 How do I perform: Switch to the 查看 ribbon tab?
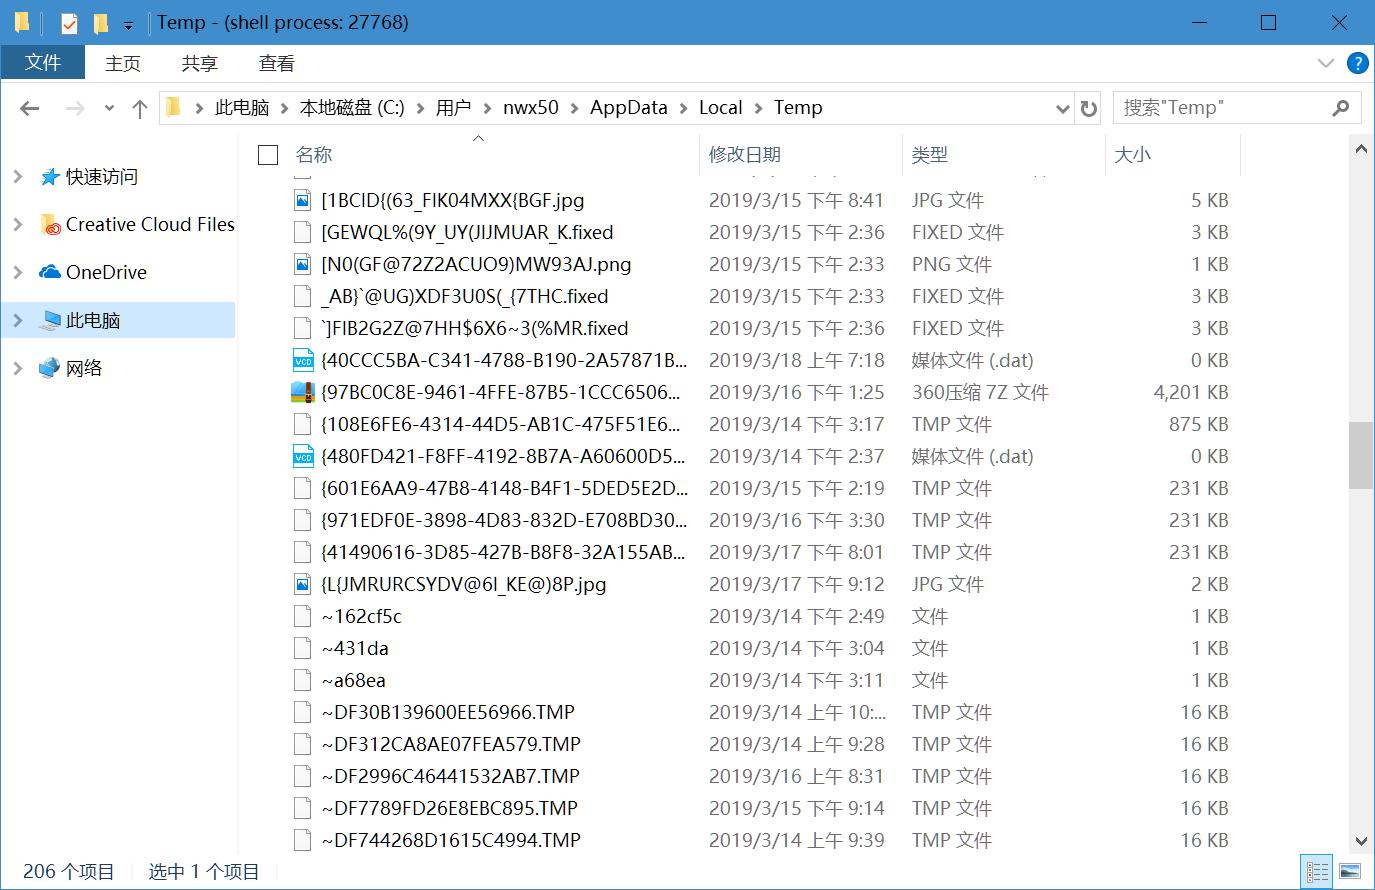[276, 63]
